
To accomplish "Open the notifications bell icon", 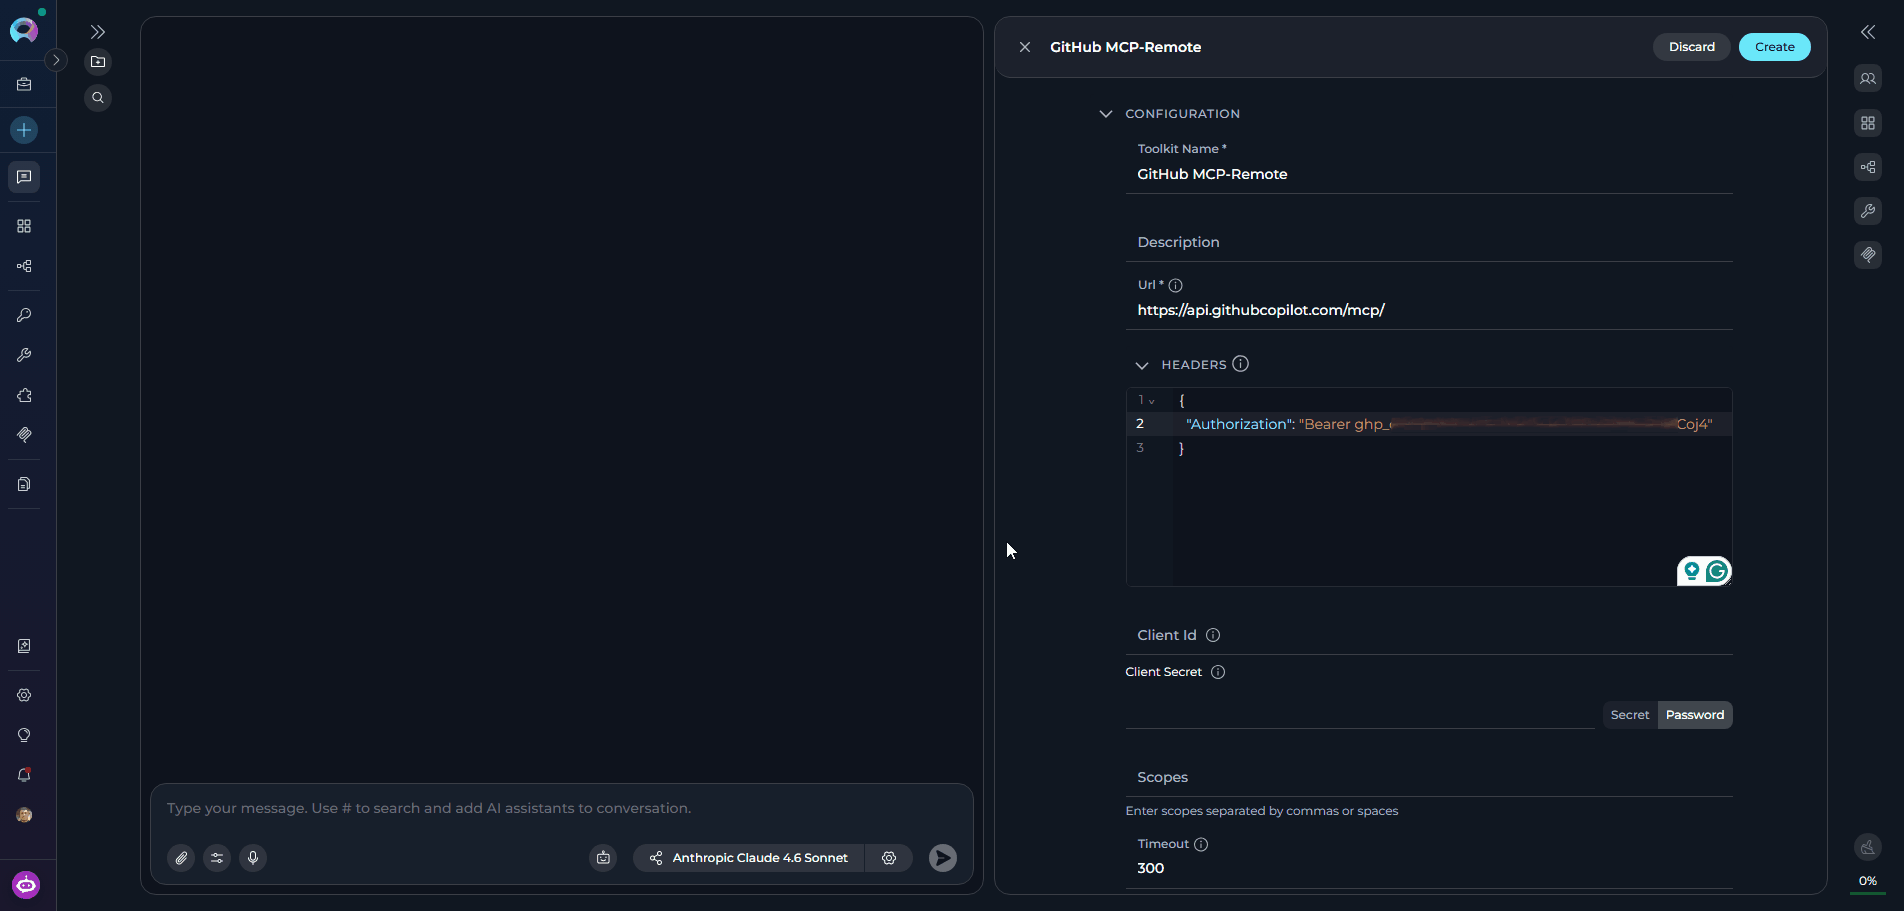I will (x=24, y=775).
